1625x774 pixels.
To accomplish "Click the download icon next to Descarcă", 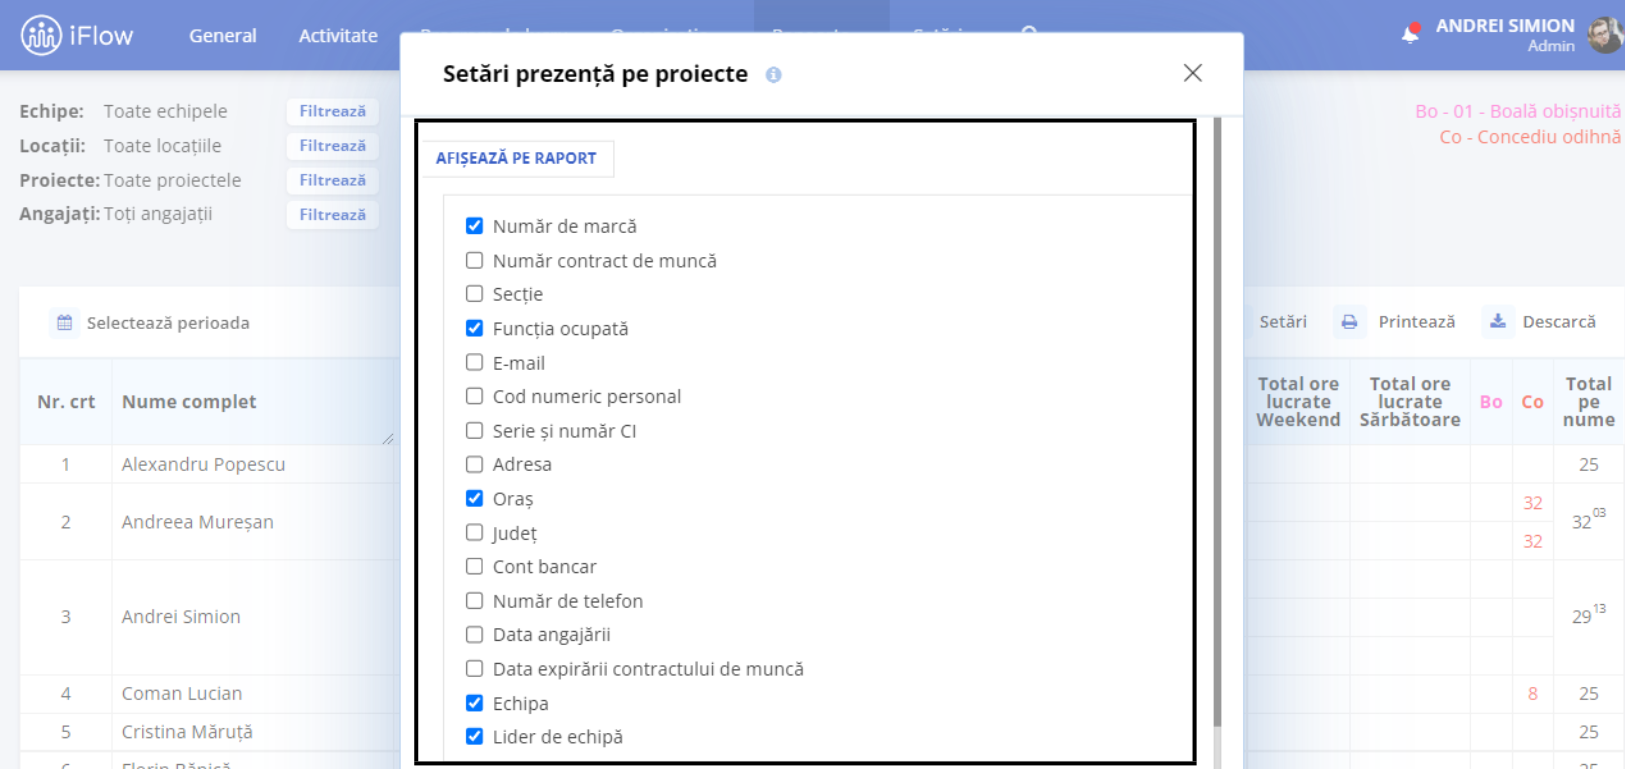I will tap(1497, 321).
